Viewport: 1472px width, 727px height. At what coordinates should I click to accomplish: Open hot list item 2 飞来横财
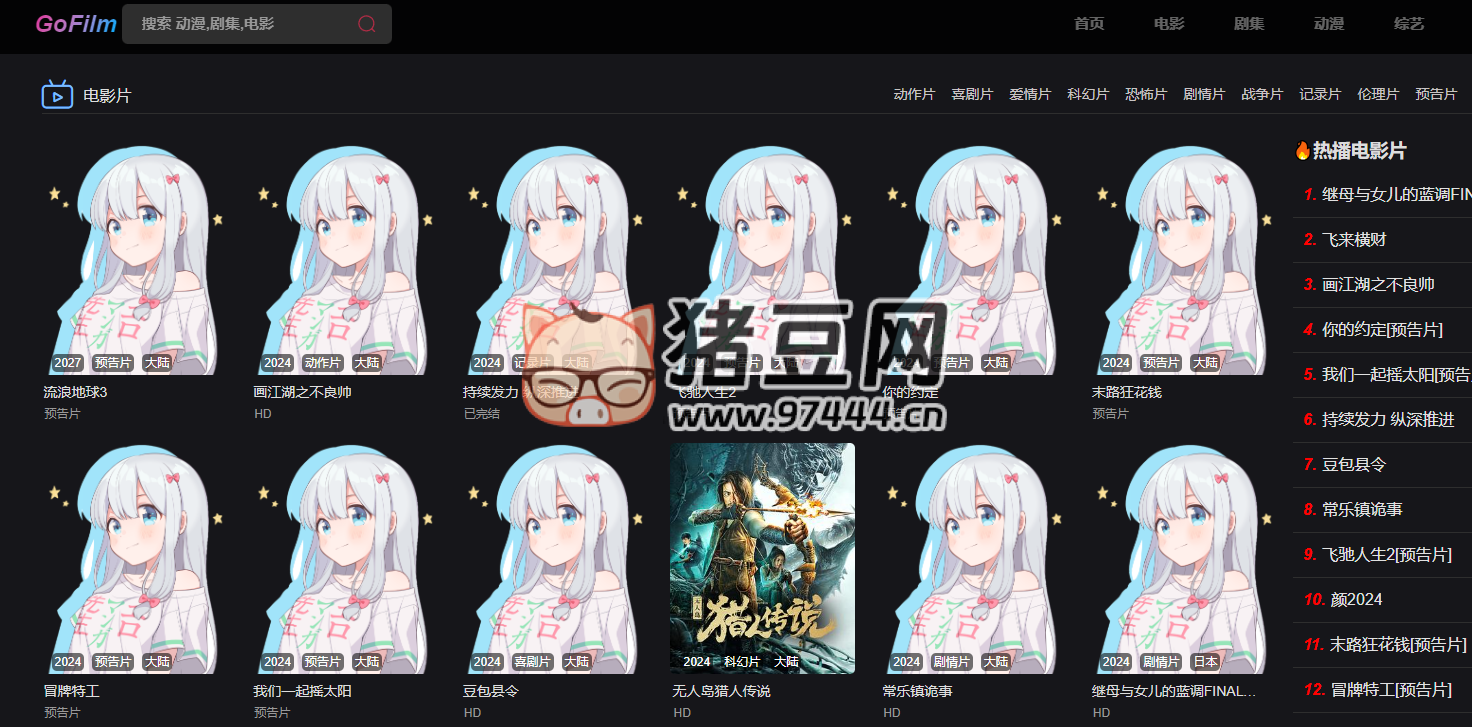pyautogui.click(x=1382, y=240)
